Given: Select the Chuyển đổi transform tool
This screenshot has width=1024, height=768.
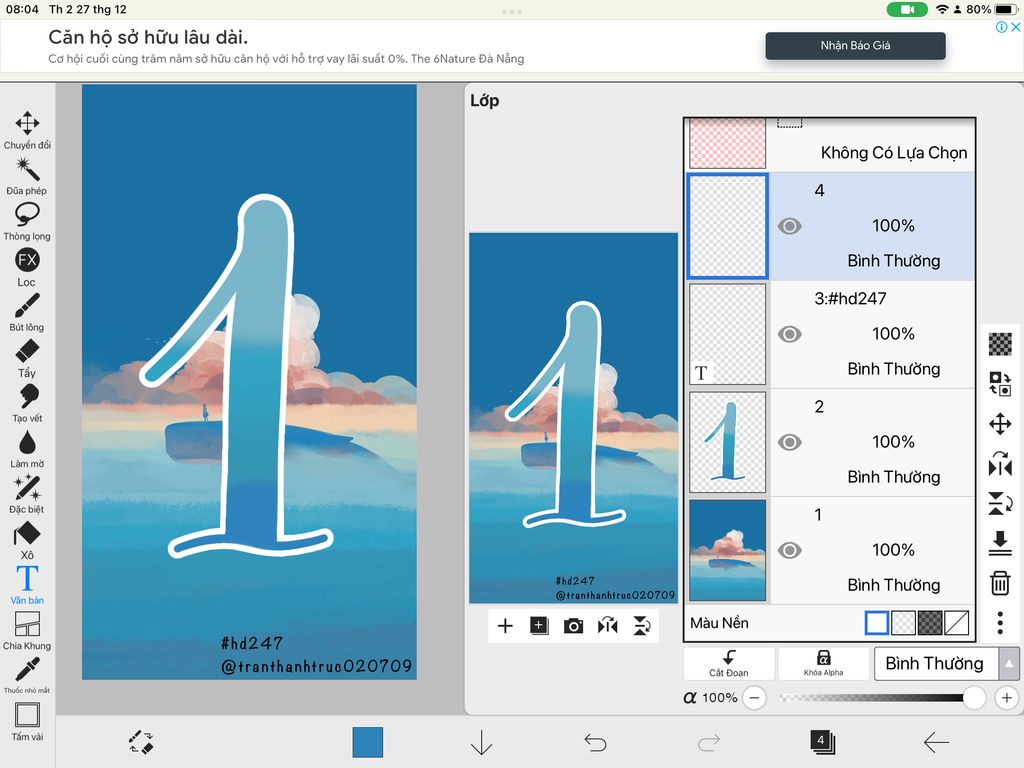Looking at the screenshot, I should click(x=27, y=130).
